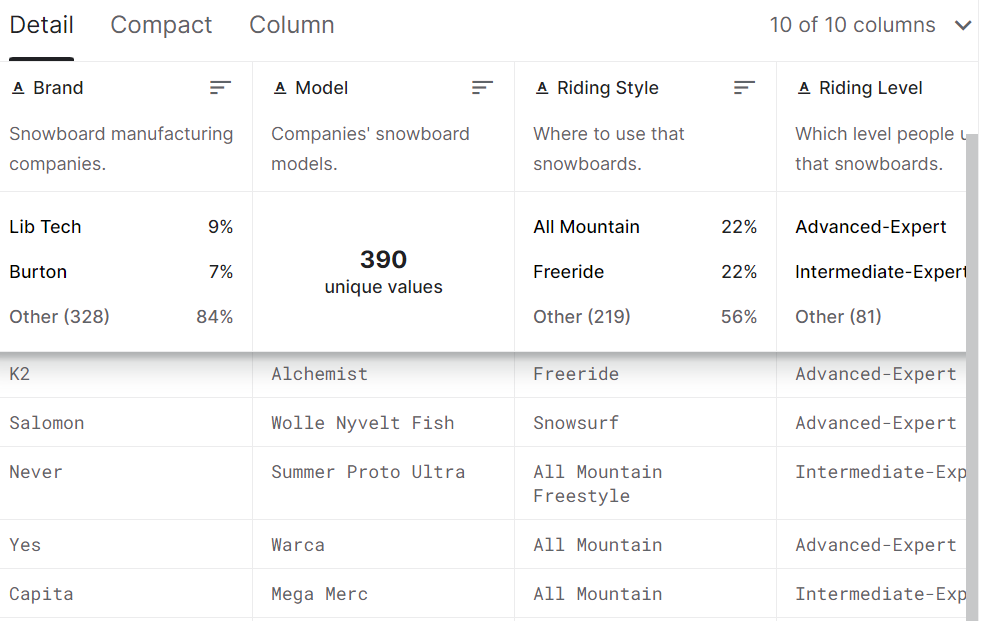The image size is (996, 621).
Task: Click the Burton brand entry
Action: (38, 272)
